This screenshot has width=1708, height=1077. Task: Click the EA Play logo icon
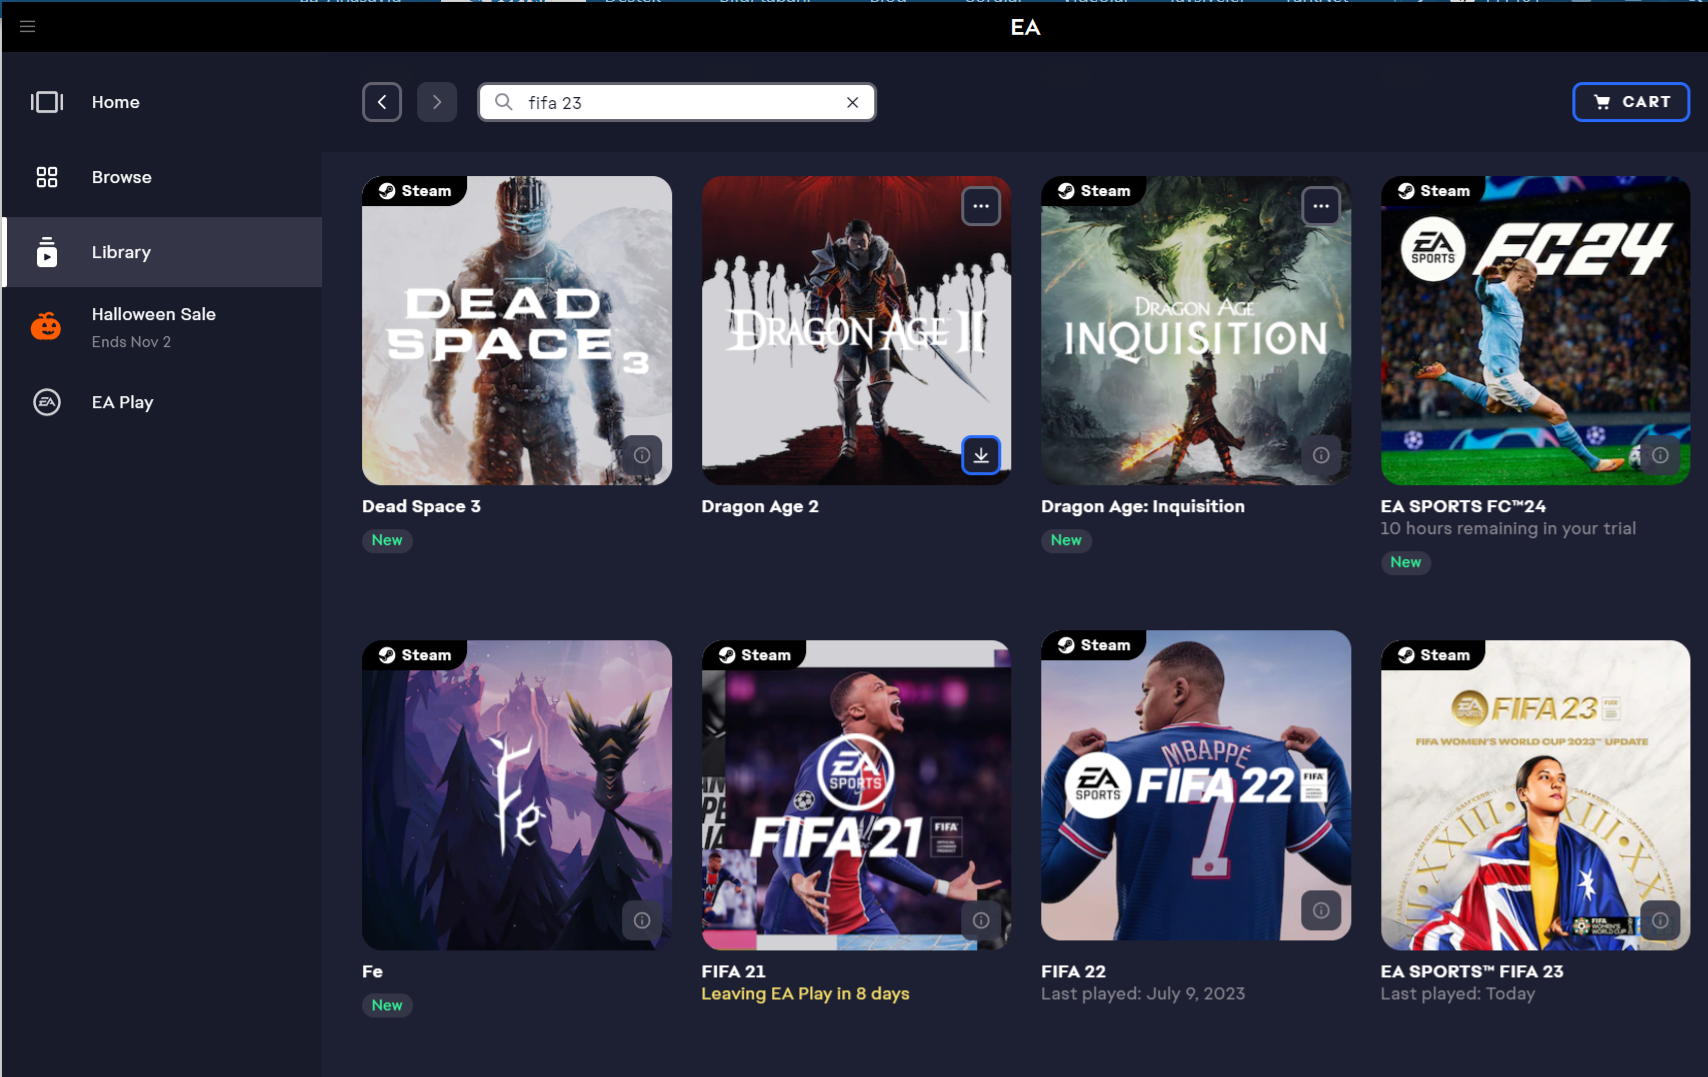47,402
